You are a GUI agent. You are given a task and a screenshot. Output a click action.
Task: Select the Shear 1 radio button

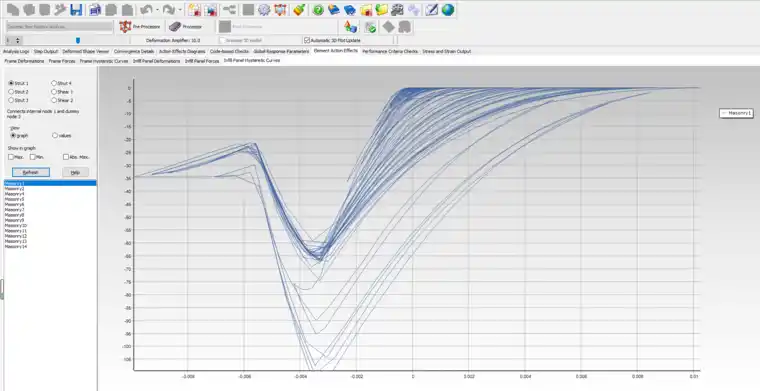pyautogui.click(x=54, y=92)
